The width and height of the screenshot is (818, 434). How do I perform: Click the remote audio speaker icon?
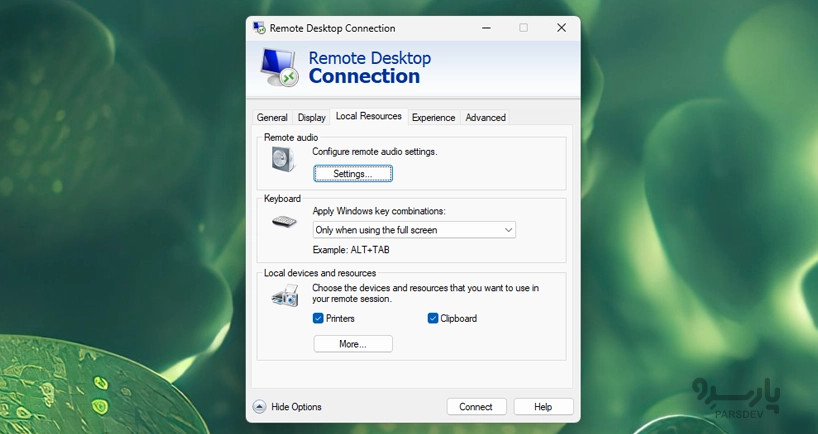pyautogui.click(x=283, y=159)
